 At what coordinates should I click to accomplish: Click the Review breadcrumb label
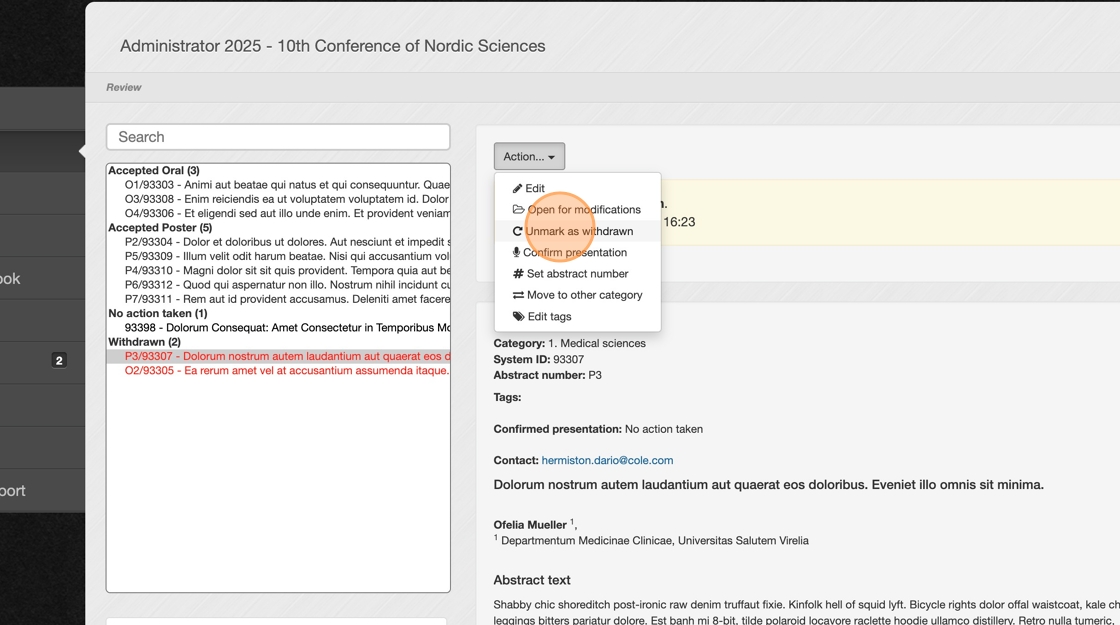124,87
